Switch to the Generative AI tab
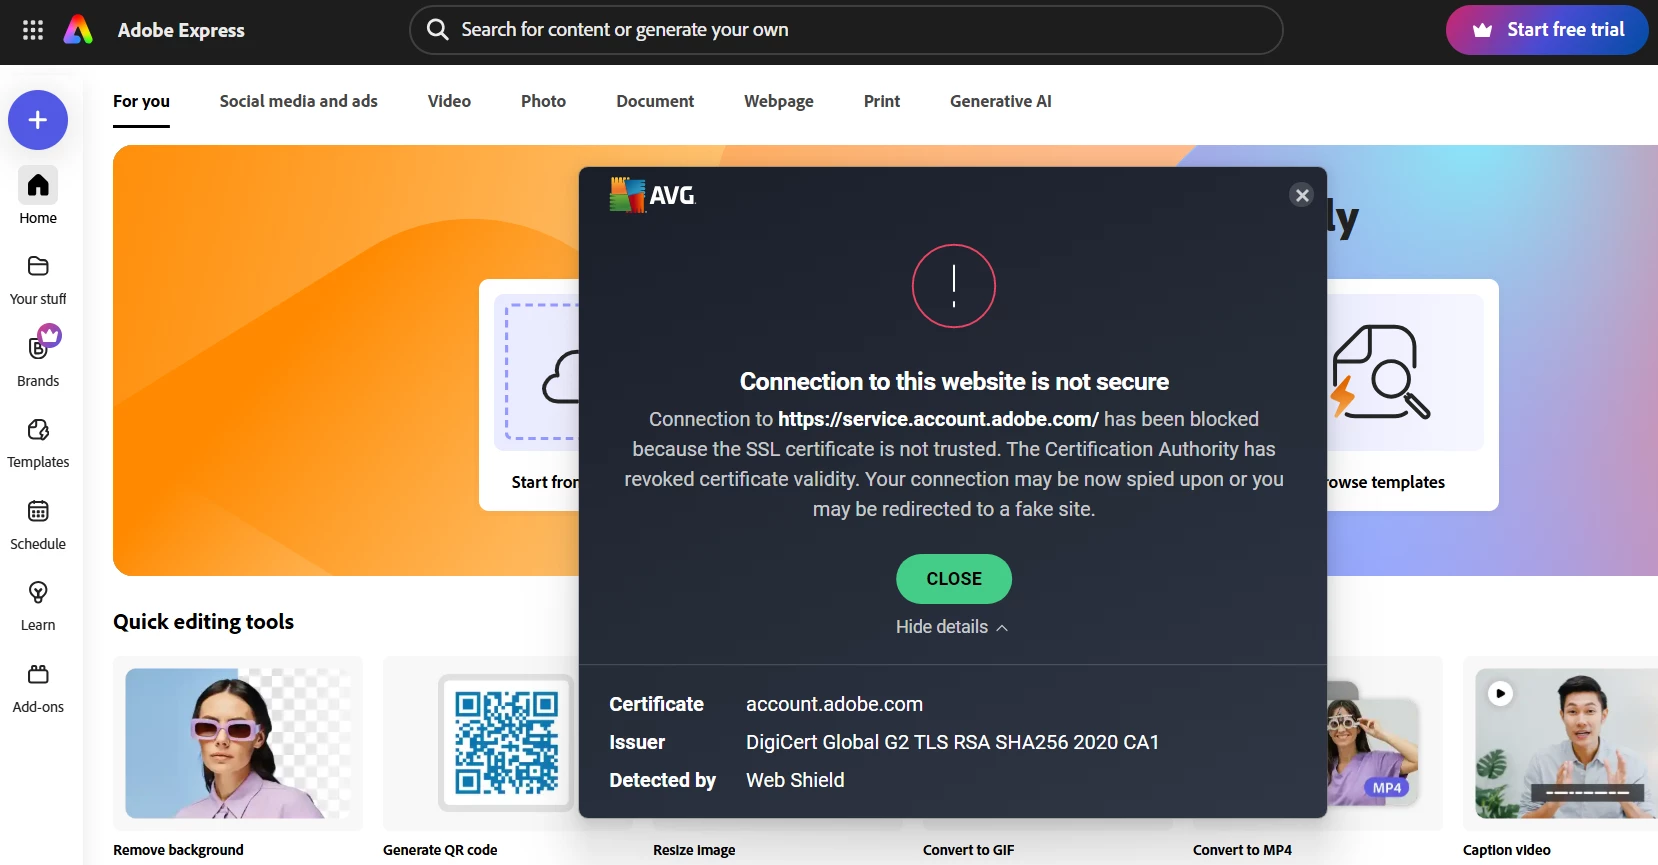 point(1001,101)
